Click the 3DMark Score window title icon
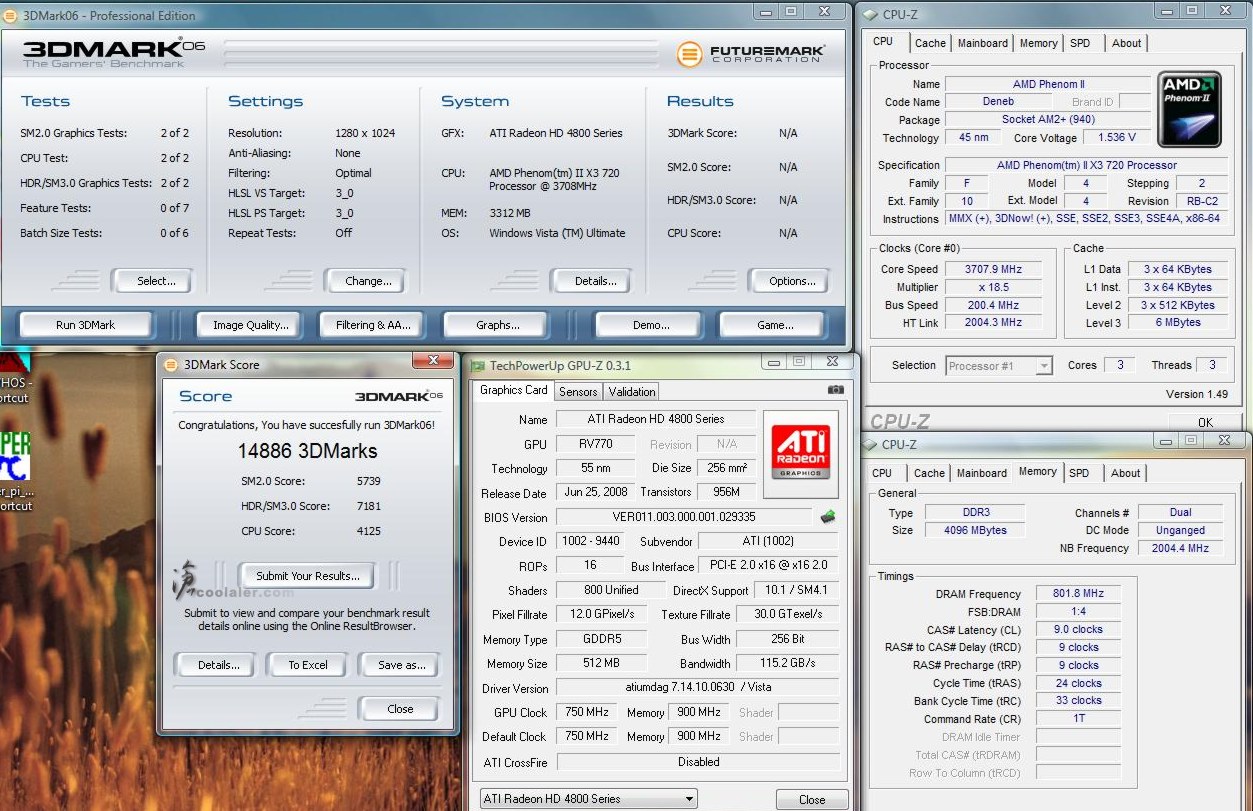This screenshot has width=1253, height=811. [x=171, y=365]
